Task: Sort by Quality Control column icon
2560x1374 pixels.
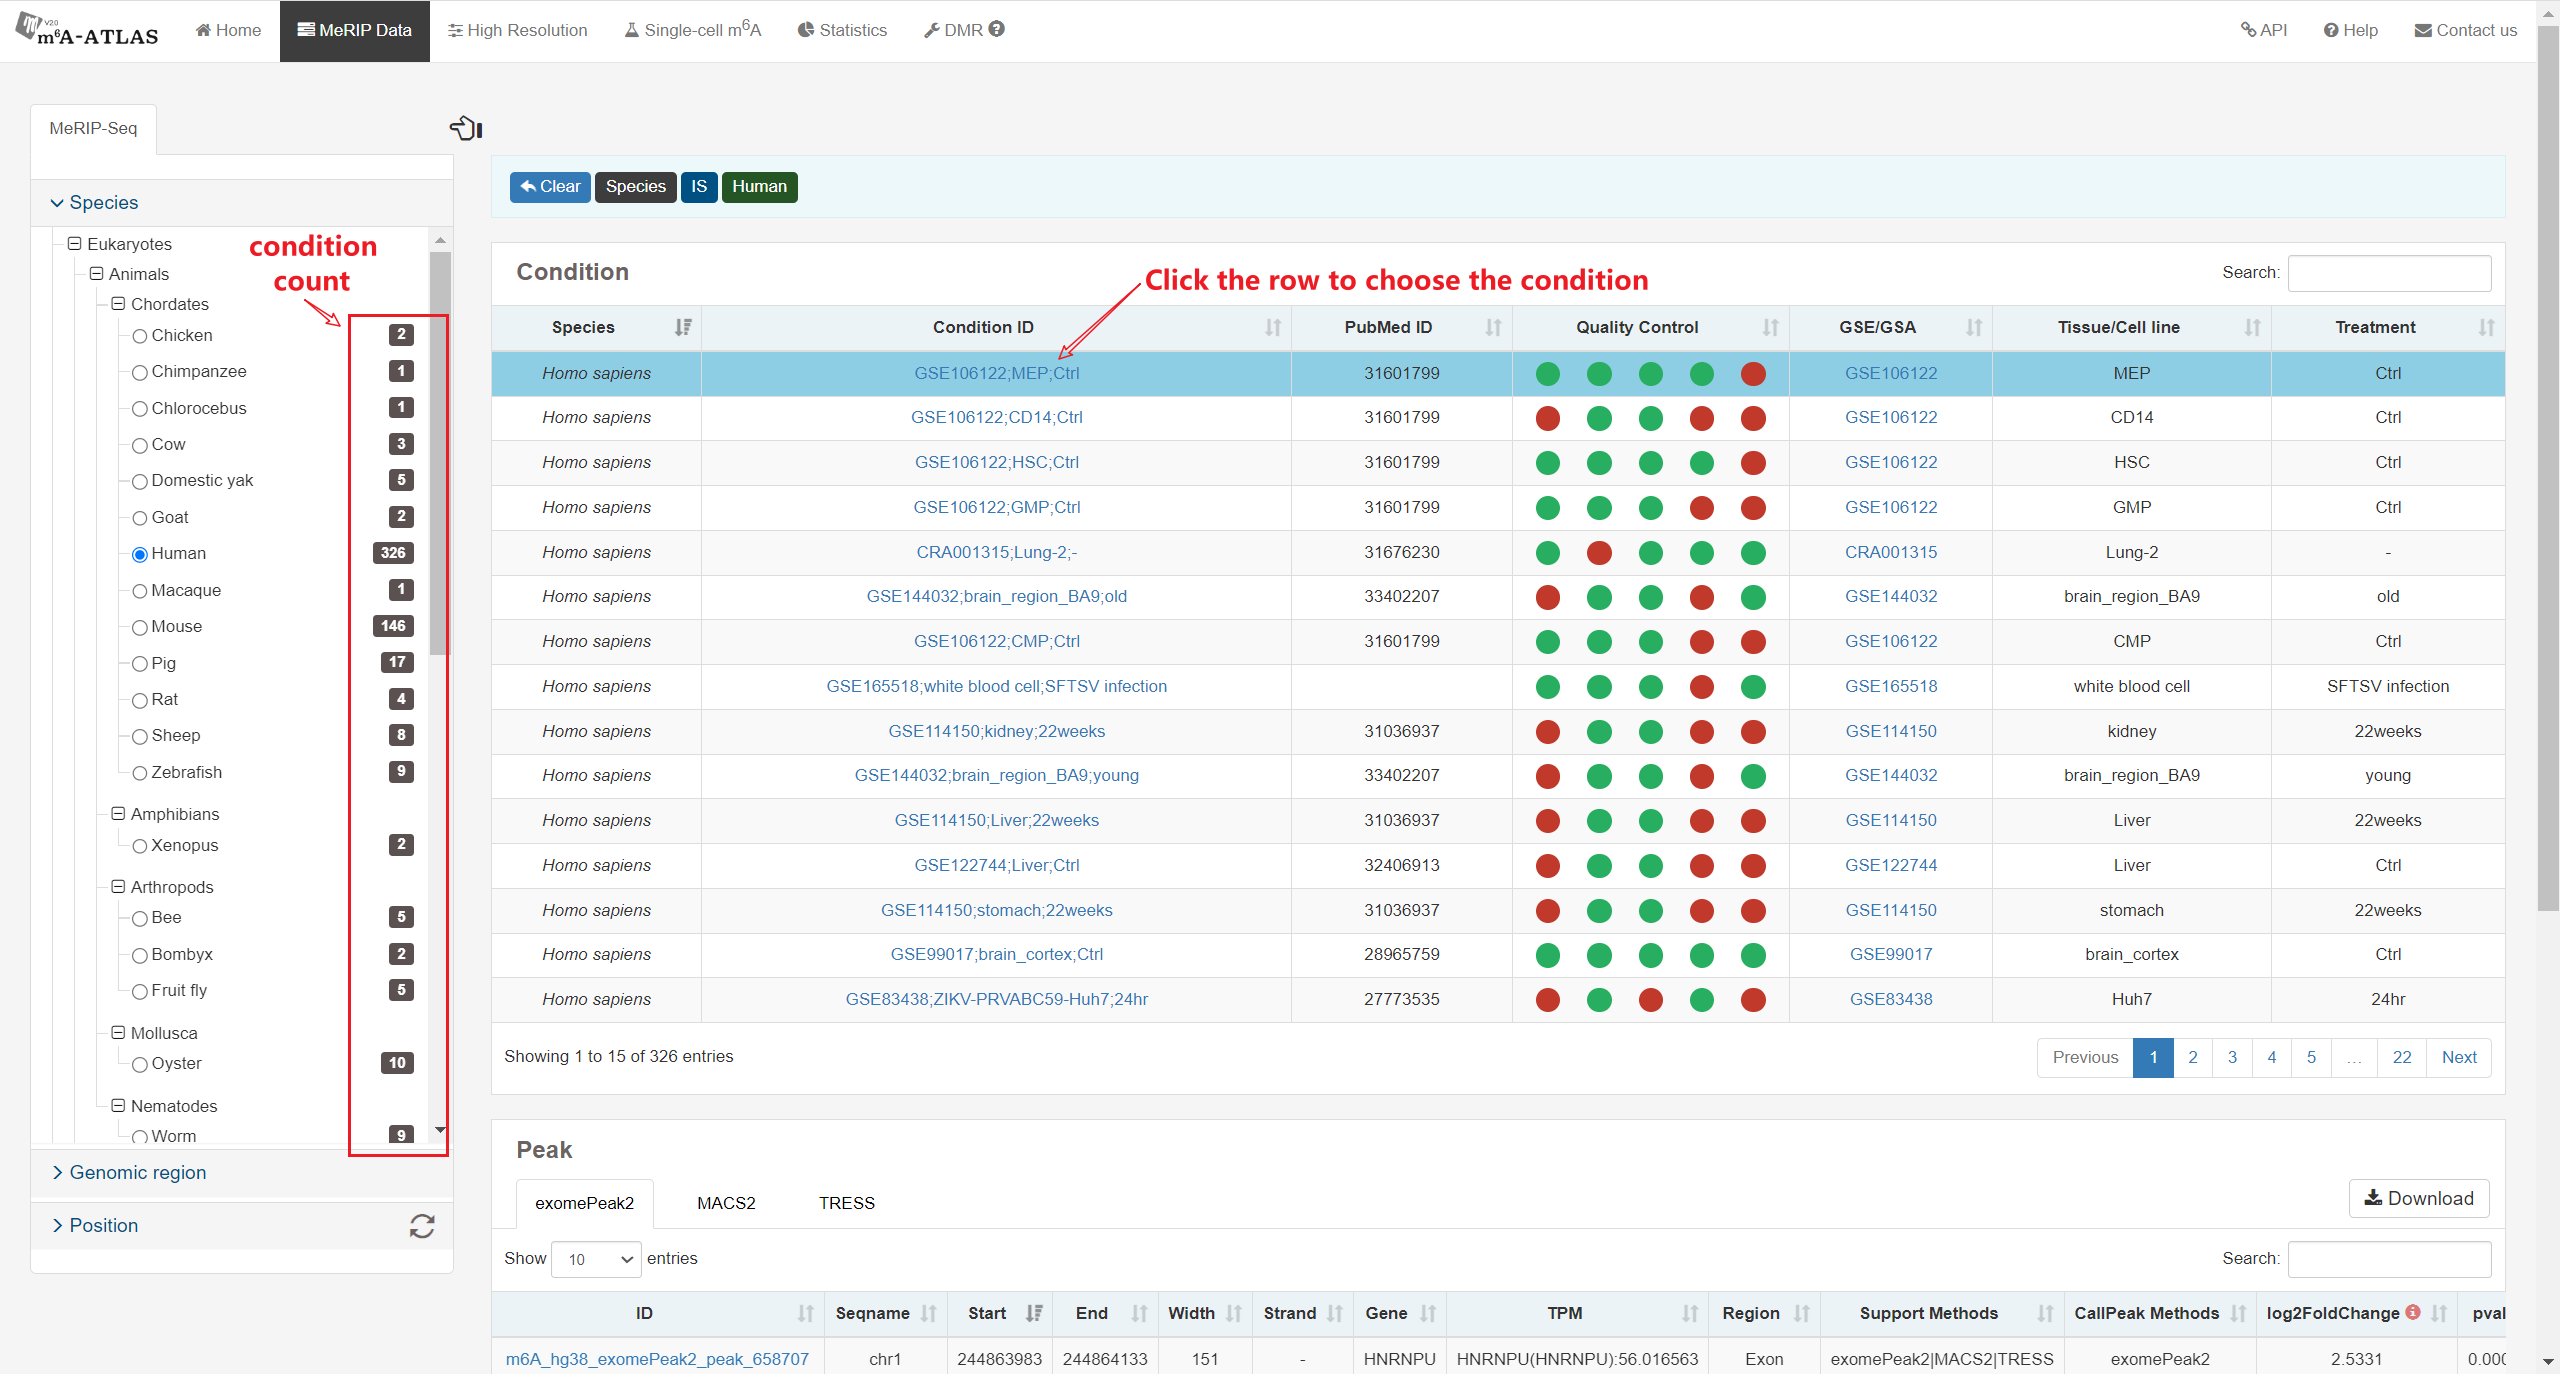Action: (1770, 327)
